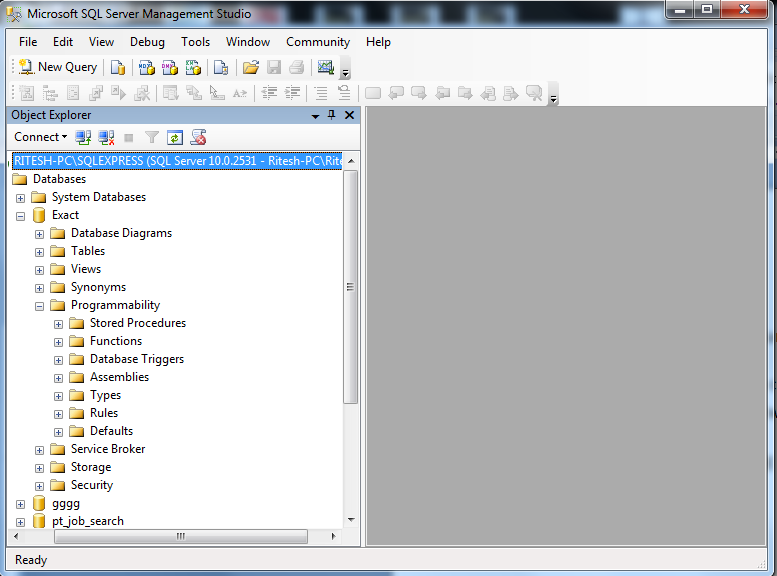Select the Synonyms tree item

98,288
